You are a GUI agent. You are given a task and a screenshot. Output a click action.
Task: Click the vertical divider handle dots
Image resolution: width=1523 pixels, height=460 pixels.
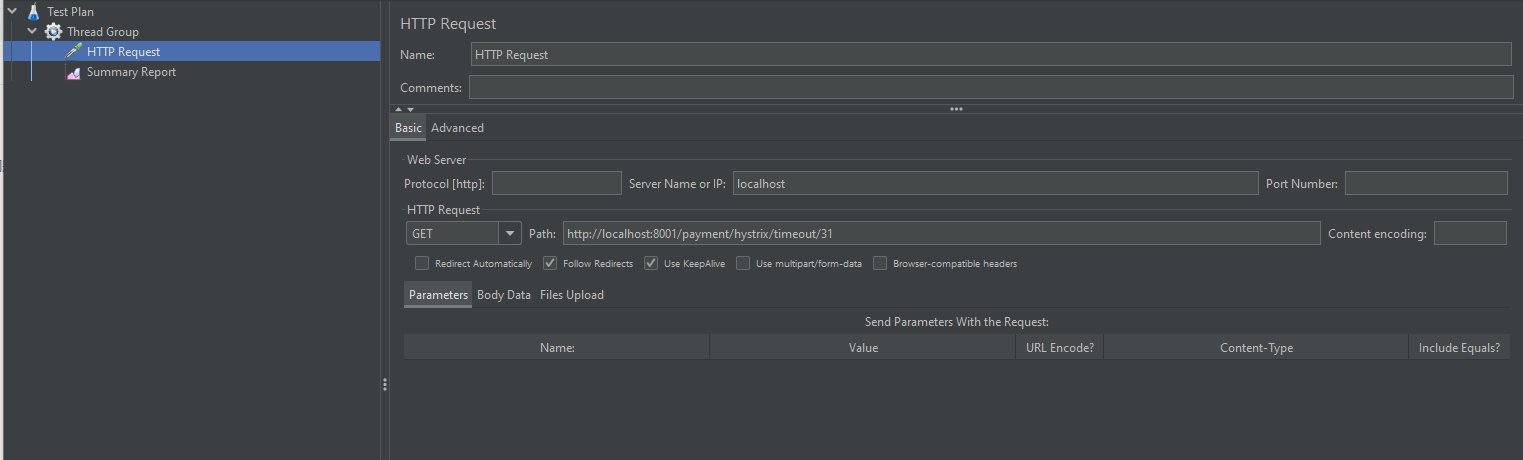click(x=385, y=384)
